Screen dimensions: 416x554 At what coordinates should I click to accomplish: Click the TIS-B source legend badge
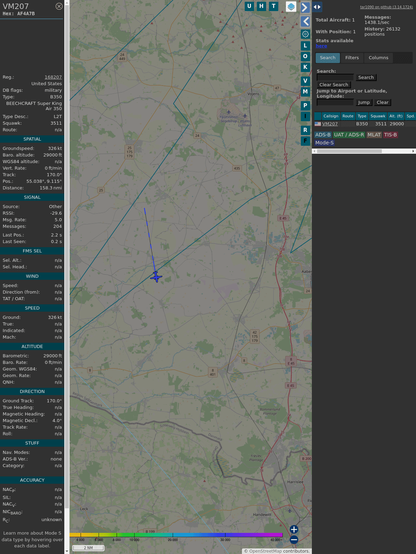tap(390, 135)
